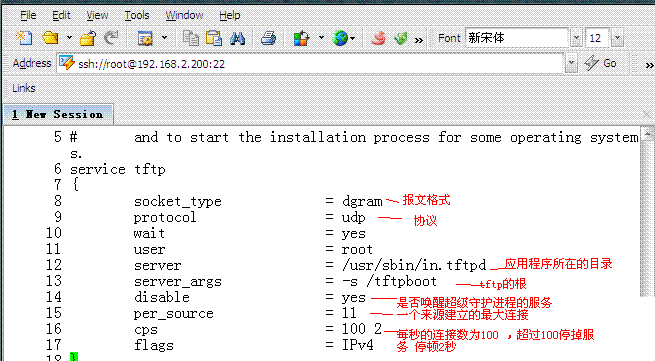Click 'wait' on line 10
This screenshot has width=655, height=361.
(x=149, y=233)
